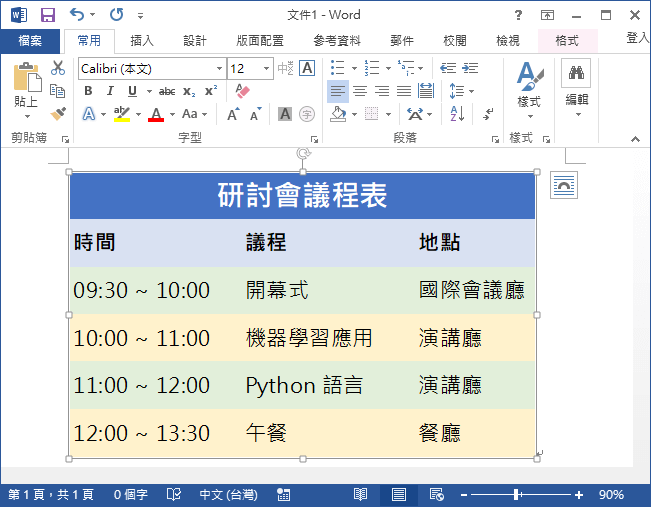Increase indent icon
Image resolution: width=651 pixels, height=507 pixels.
click(x=470, y=68)
